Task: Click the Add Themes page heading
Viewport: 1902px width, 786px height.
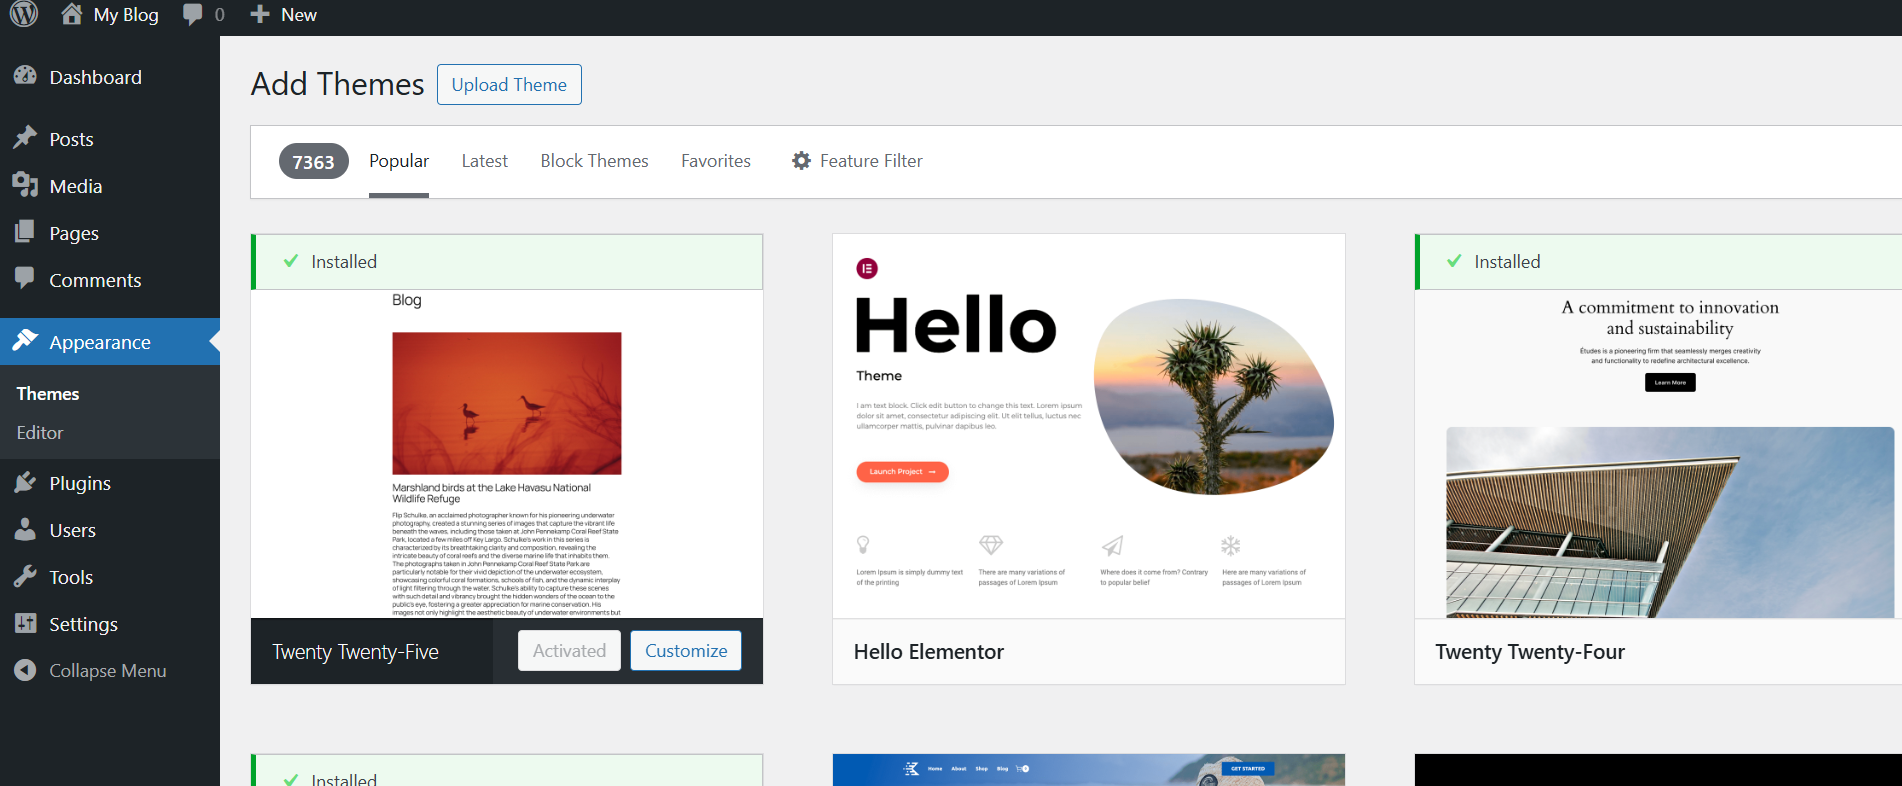Action: (x=338, y=84)
